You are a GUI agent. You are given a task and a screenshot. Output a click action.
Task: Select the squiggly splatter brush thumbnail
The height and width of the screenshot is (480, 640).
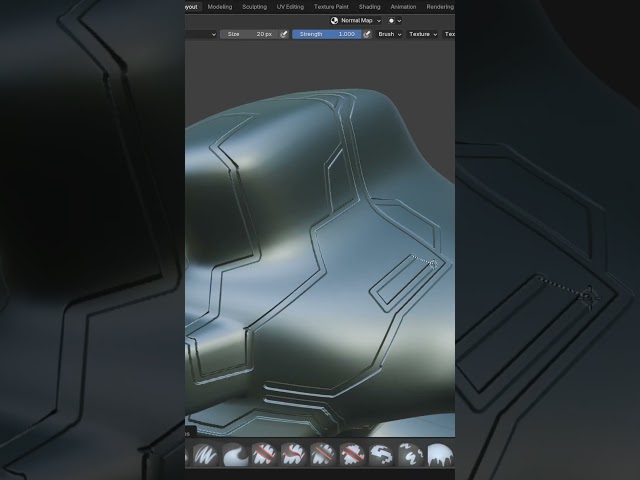tap(411, 455)
